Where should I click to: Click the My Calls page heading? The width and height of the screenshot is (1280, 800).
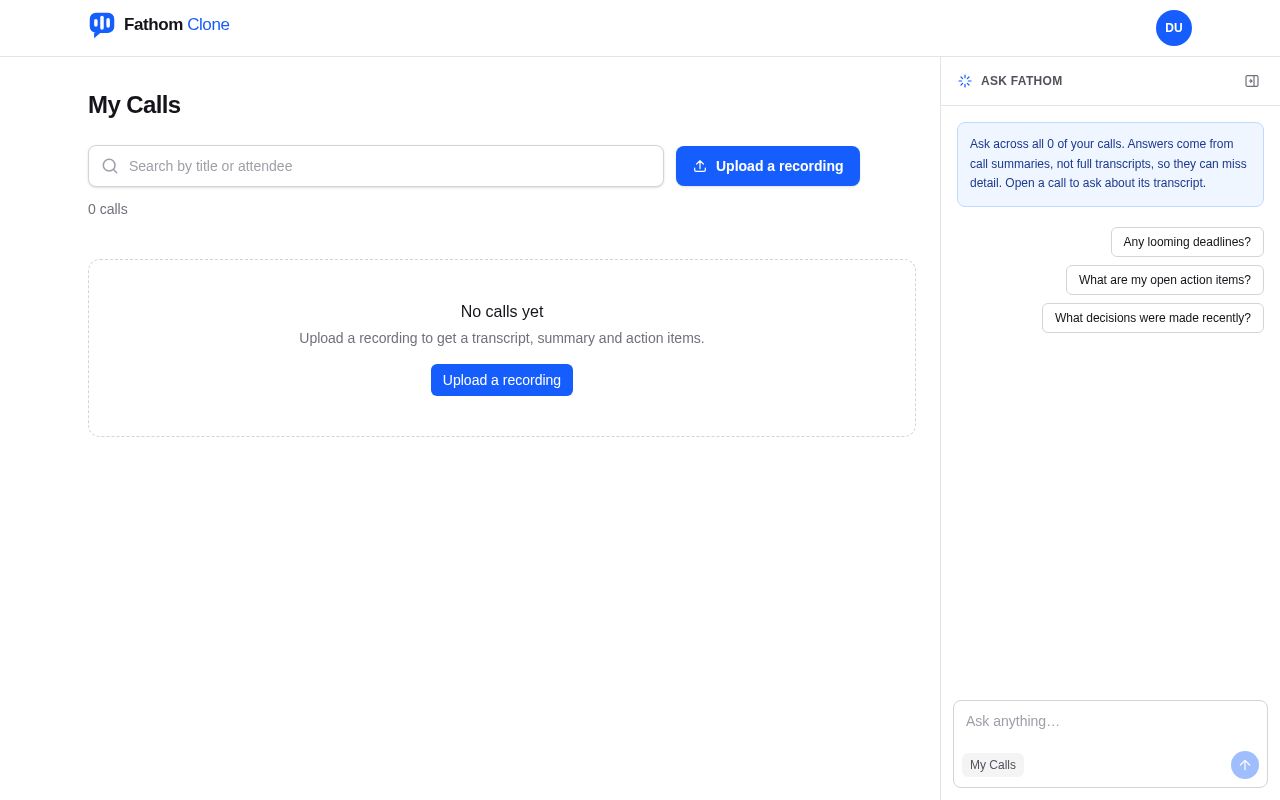tap(134, 105)
